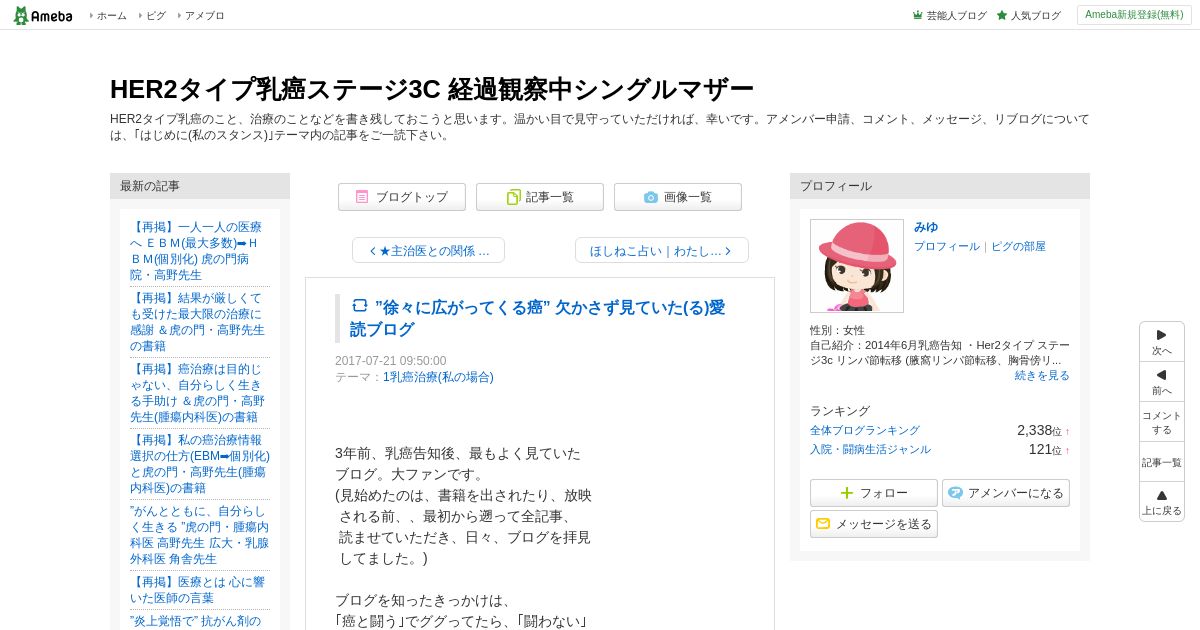The image size is (1200, 630).
Task: Click the プロフィール panel header
Action: [x=940, y=186]
